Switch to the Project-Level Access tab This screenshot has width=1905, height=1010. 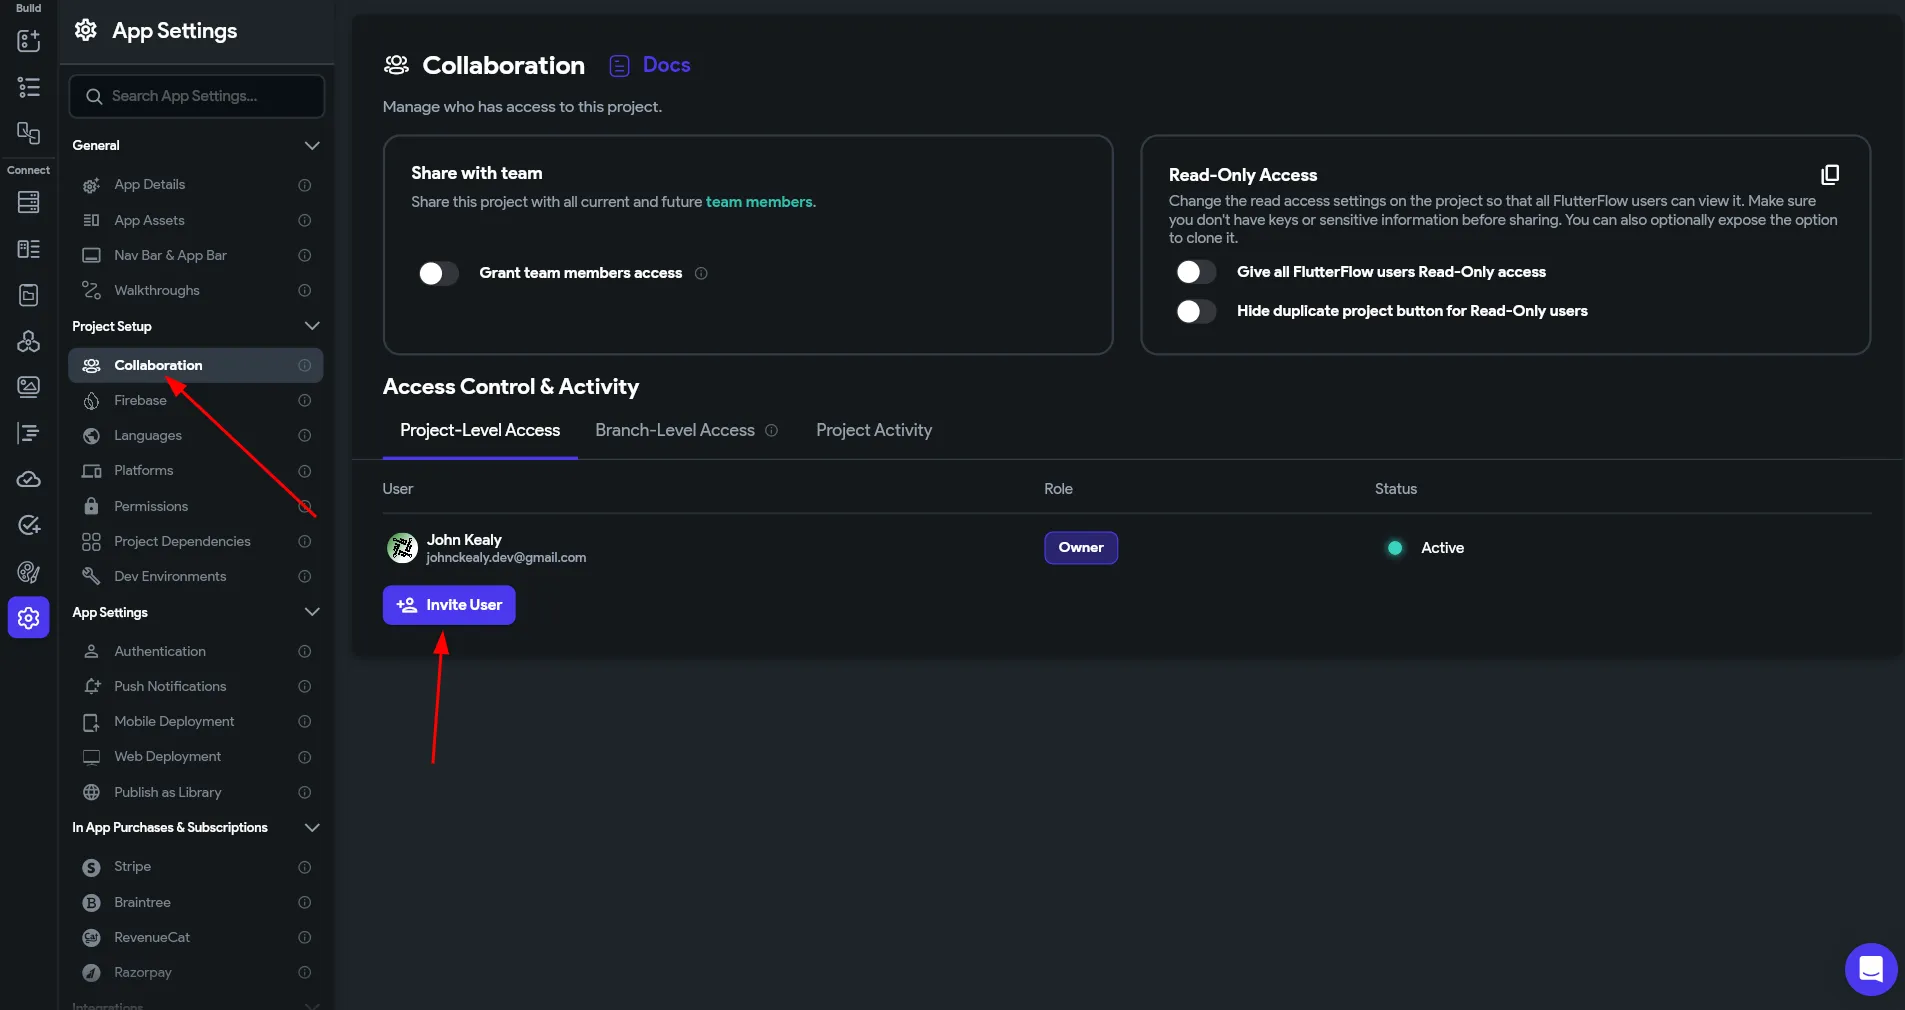pyautogui.click(x=480, y=430)
